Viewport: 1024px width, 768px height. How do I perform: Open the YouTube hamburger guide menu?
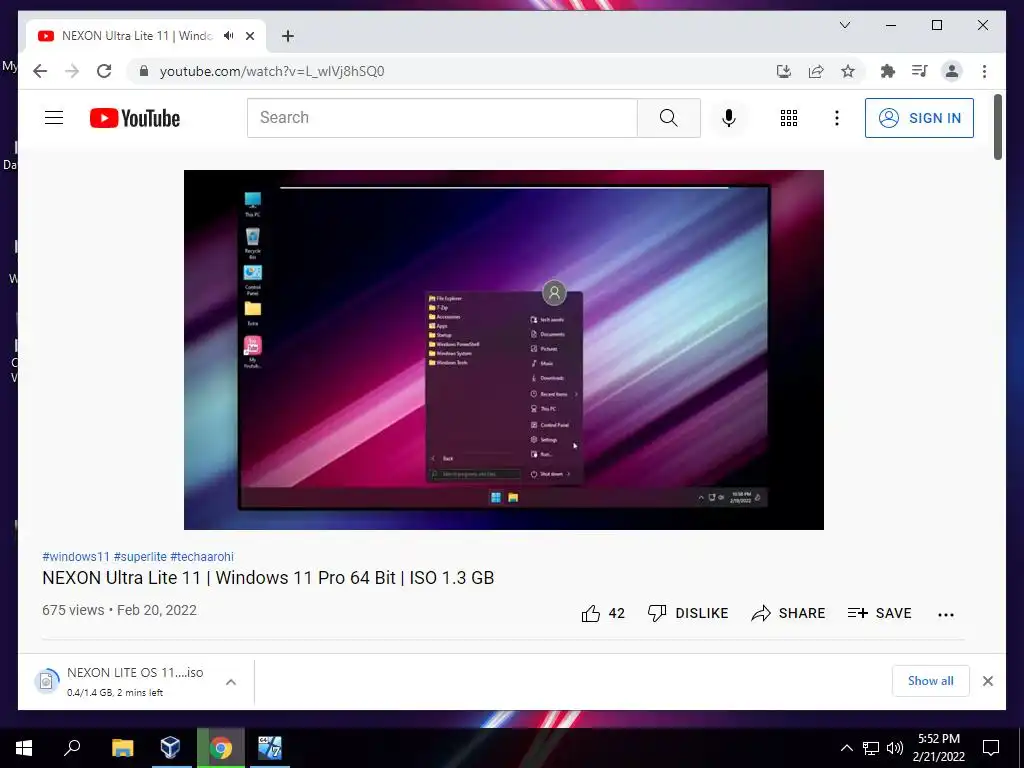coord(54,118)
